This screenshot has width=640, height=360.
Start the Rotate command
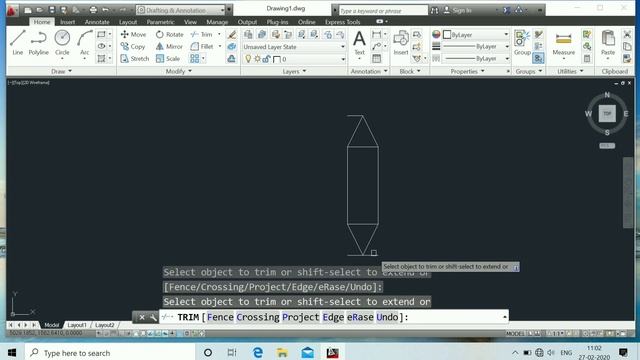(x=169, y=35)
